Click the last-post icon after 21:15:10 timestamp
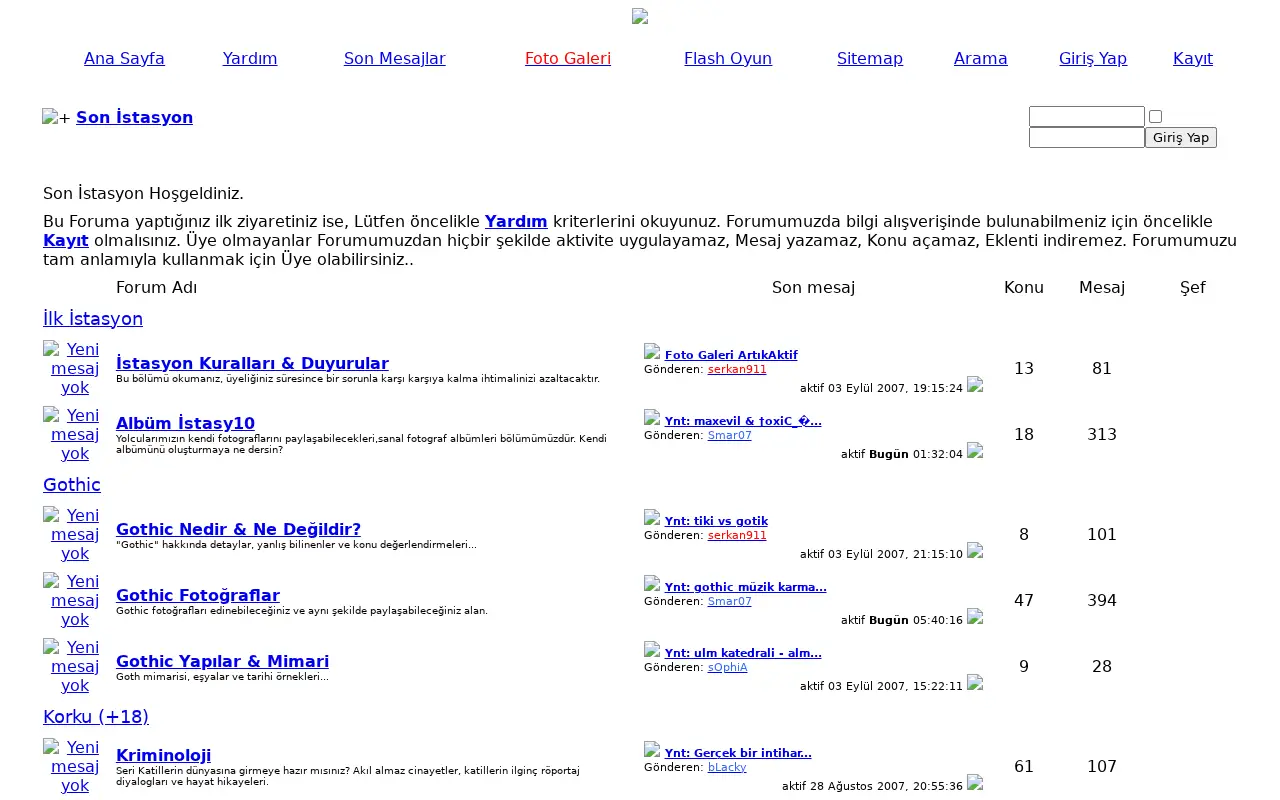Screen dimensions: 1280x800 pyautogui.click(x=975, y=551)
